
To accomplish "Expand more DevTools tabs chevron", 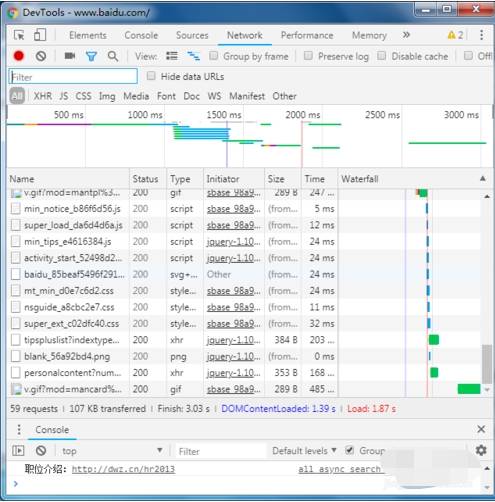I will tap(406, 35).
